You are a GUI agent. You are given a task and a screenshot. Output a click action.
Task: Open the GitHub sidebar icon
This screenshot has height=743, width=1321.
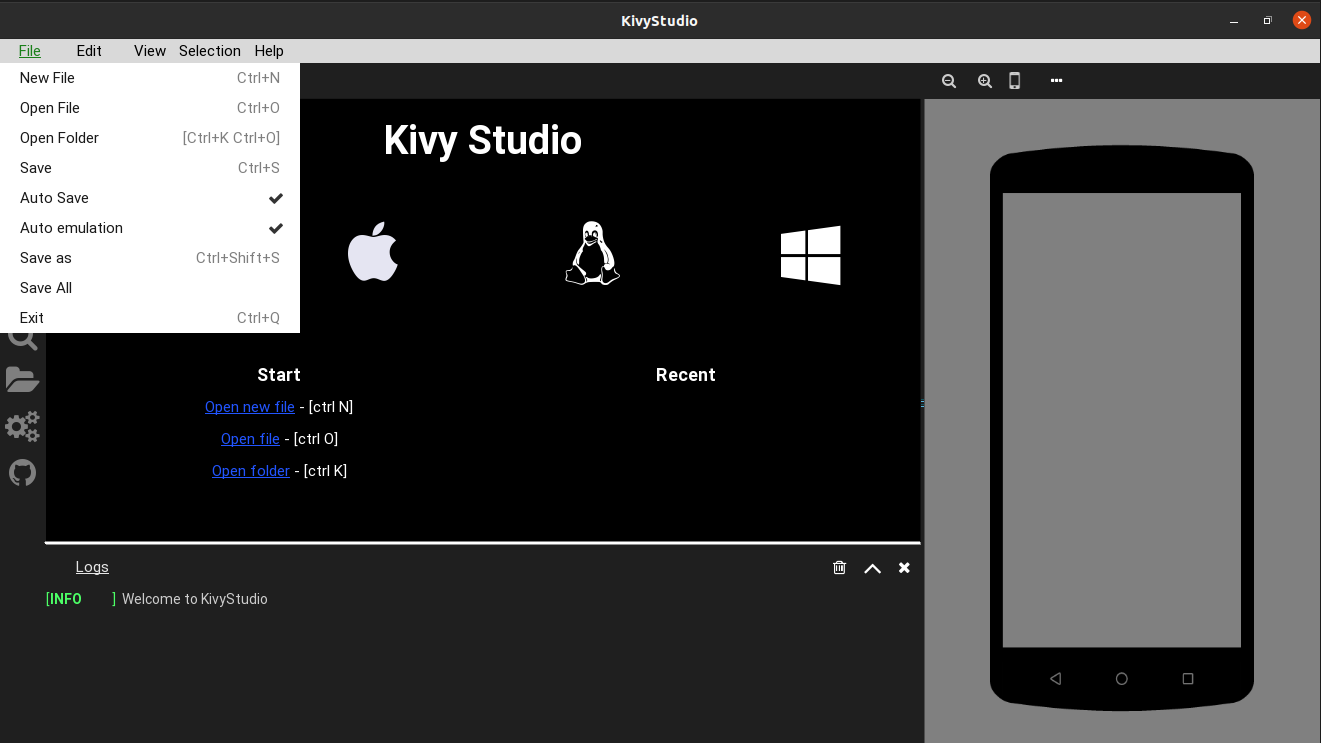pyautogui.click(x=22, y=472)
